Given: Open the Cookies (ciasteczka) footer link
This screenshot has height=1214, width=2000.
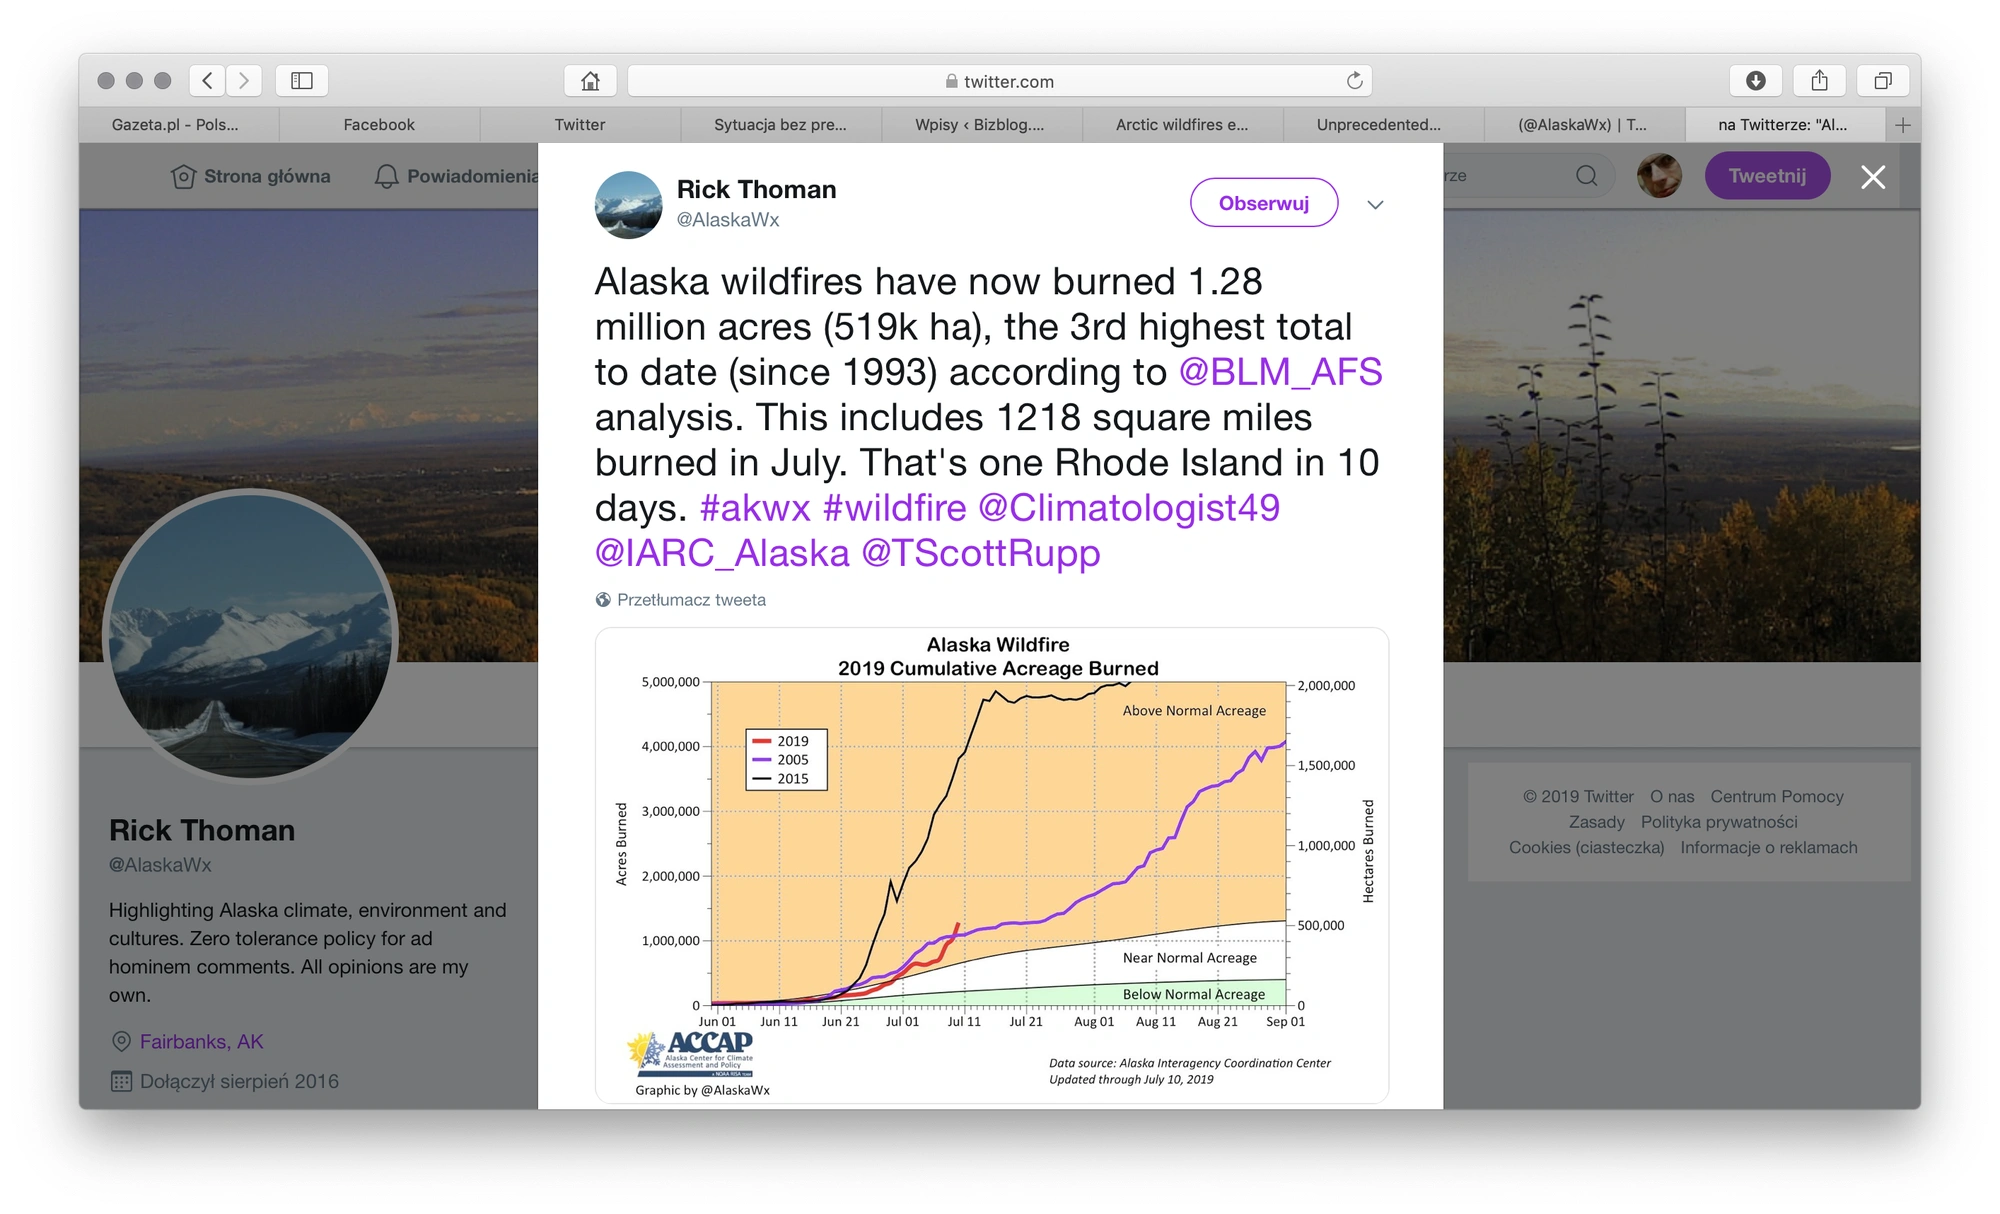Looking at the screenshot, I should [x=1587, y=848].
